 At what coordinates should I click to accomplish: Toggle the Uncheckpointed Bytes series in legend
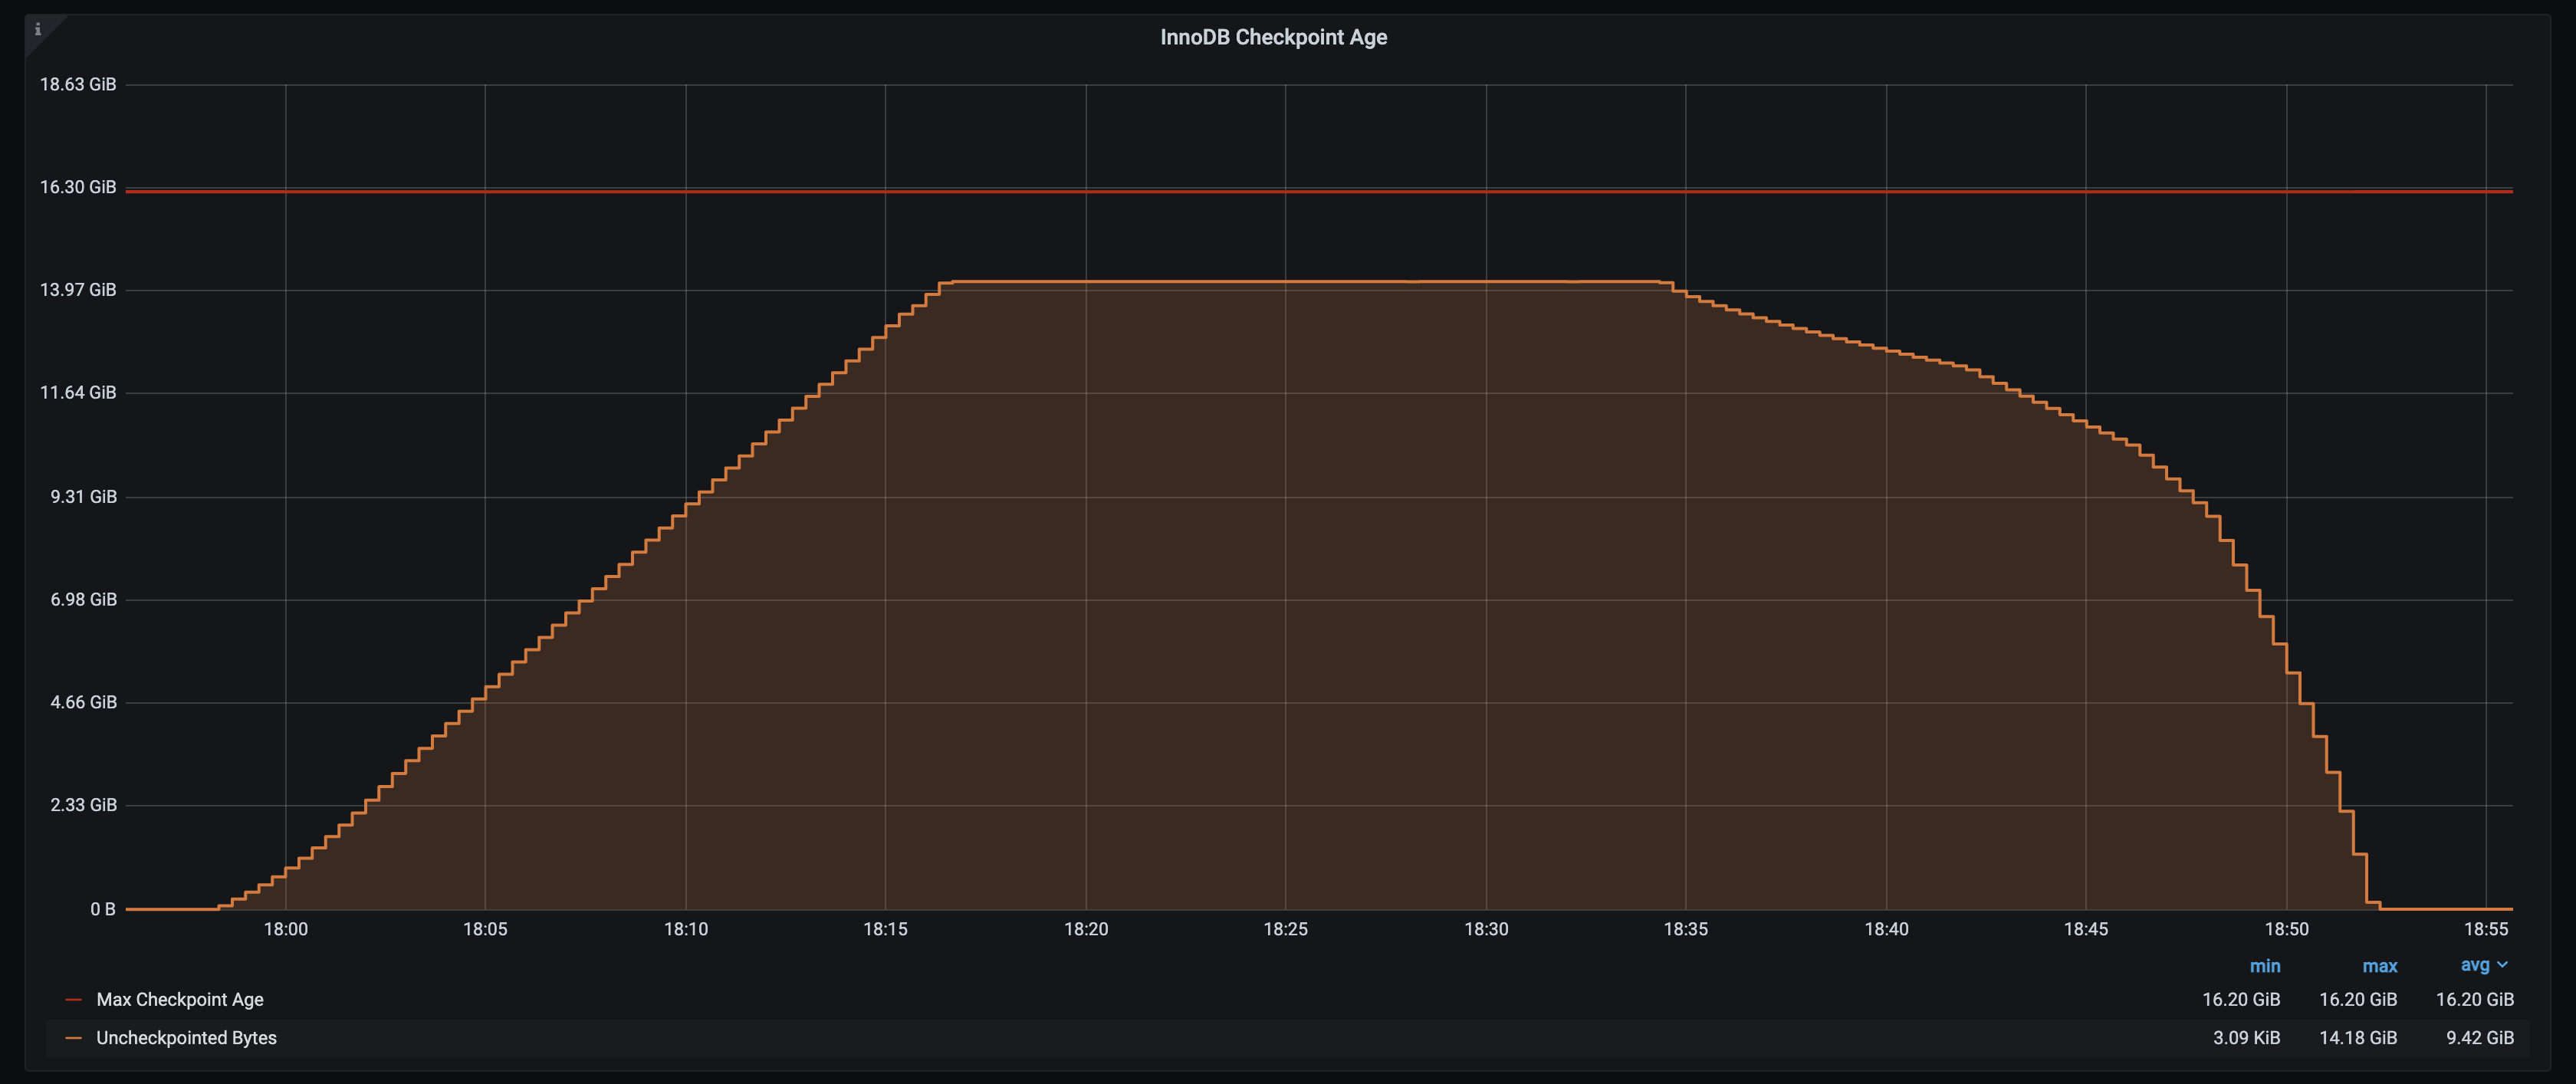pyautogui.click(x=186, y=1038)
